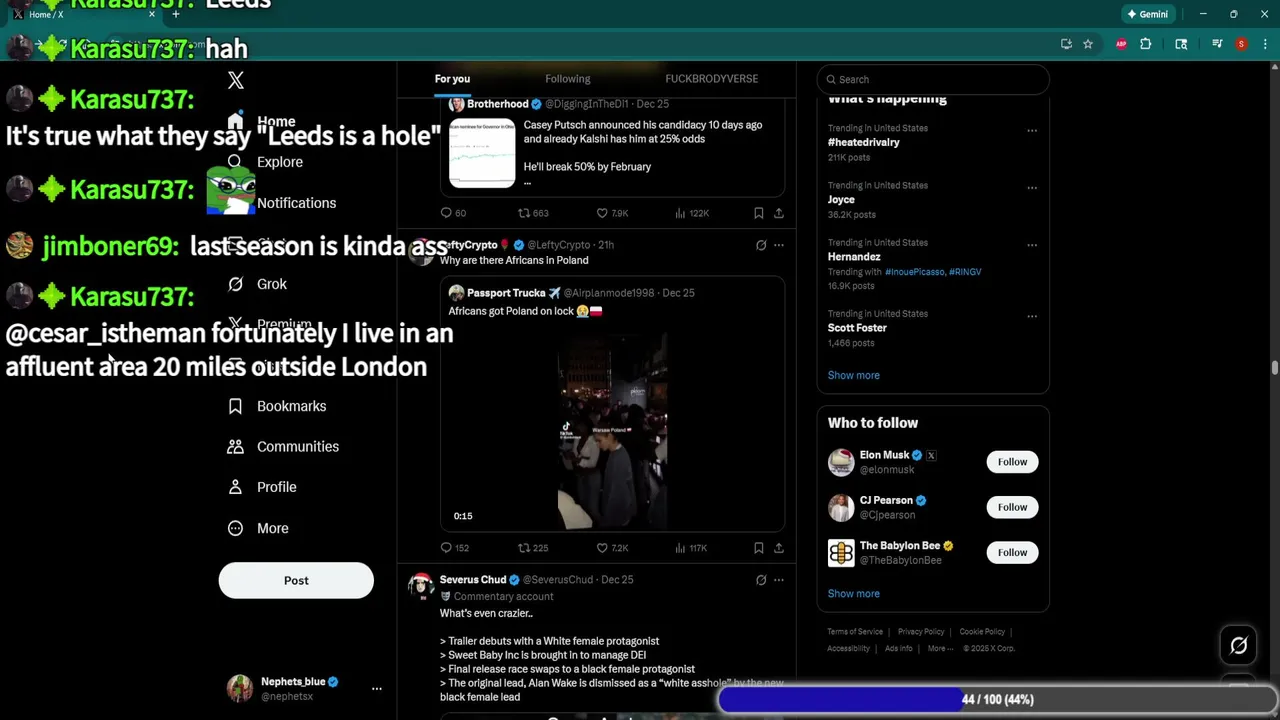Expand the footer More links
This screenshot has width=1280, height=720.
940,648
